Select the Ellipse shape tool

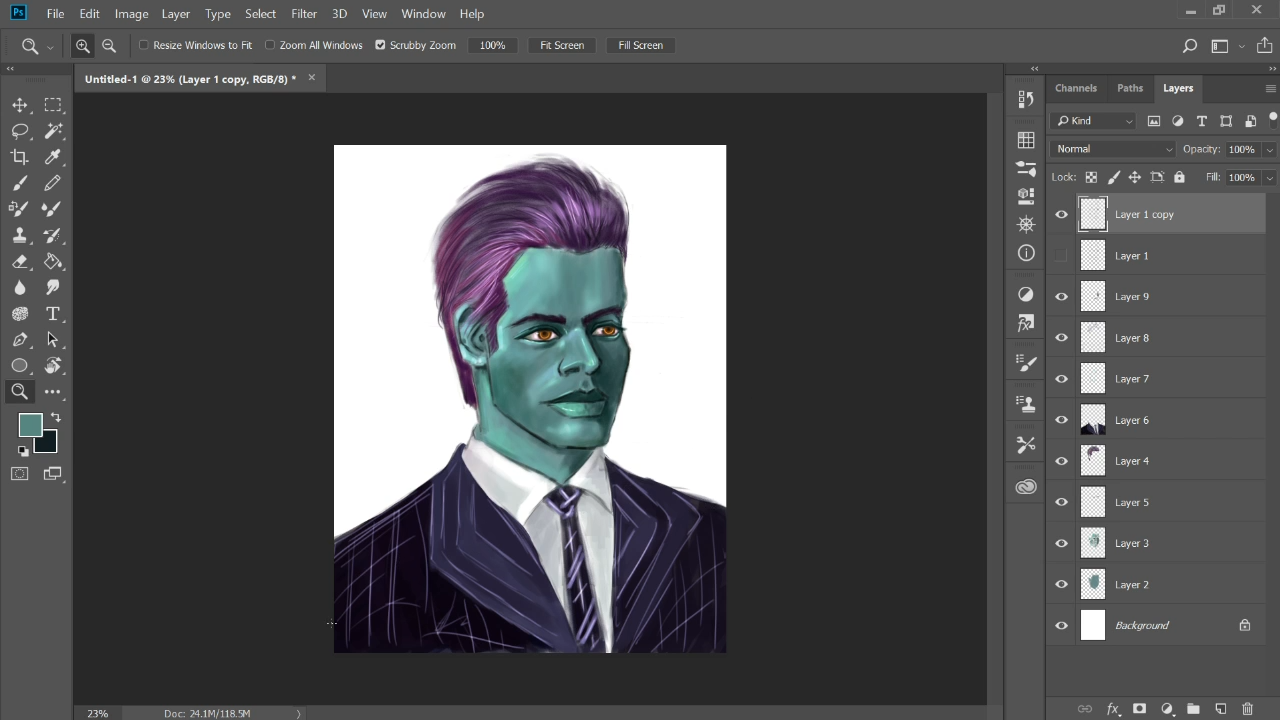pos(20,365)
